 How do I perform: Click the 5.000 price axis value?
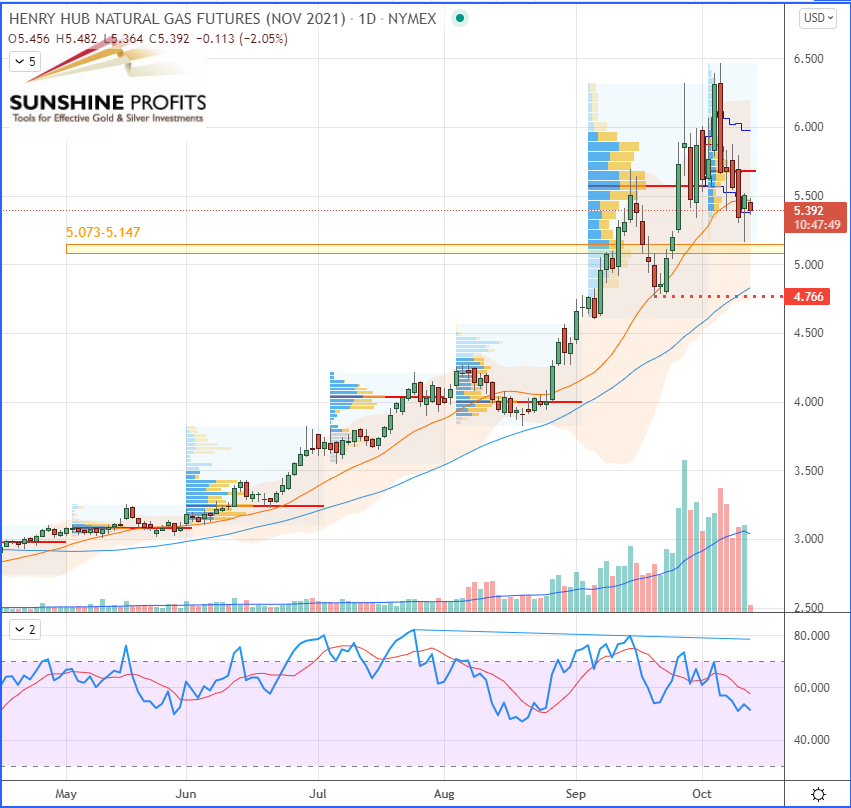coord(809,265)
